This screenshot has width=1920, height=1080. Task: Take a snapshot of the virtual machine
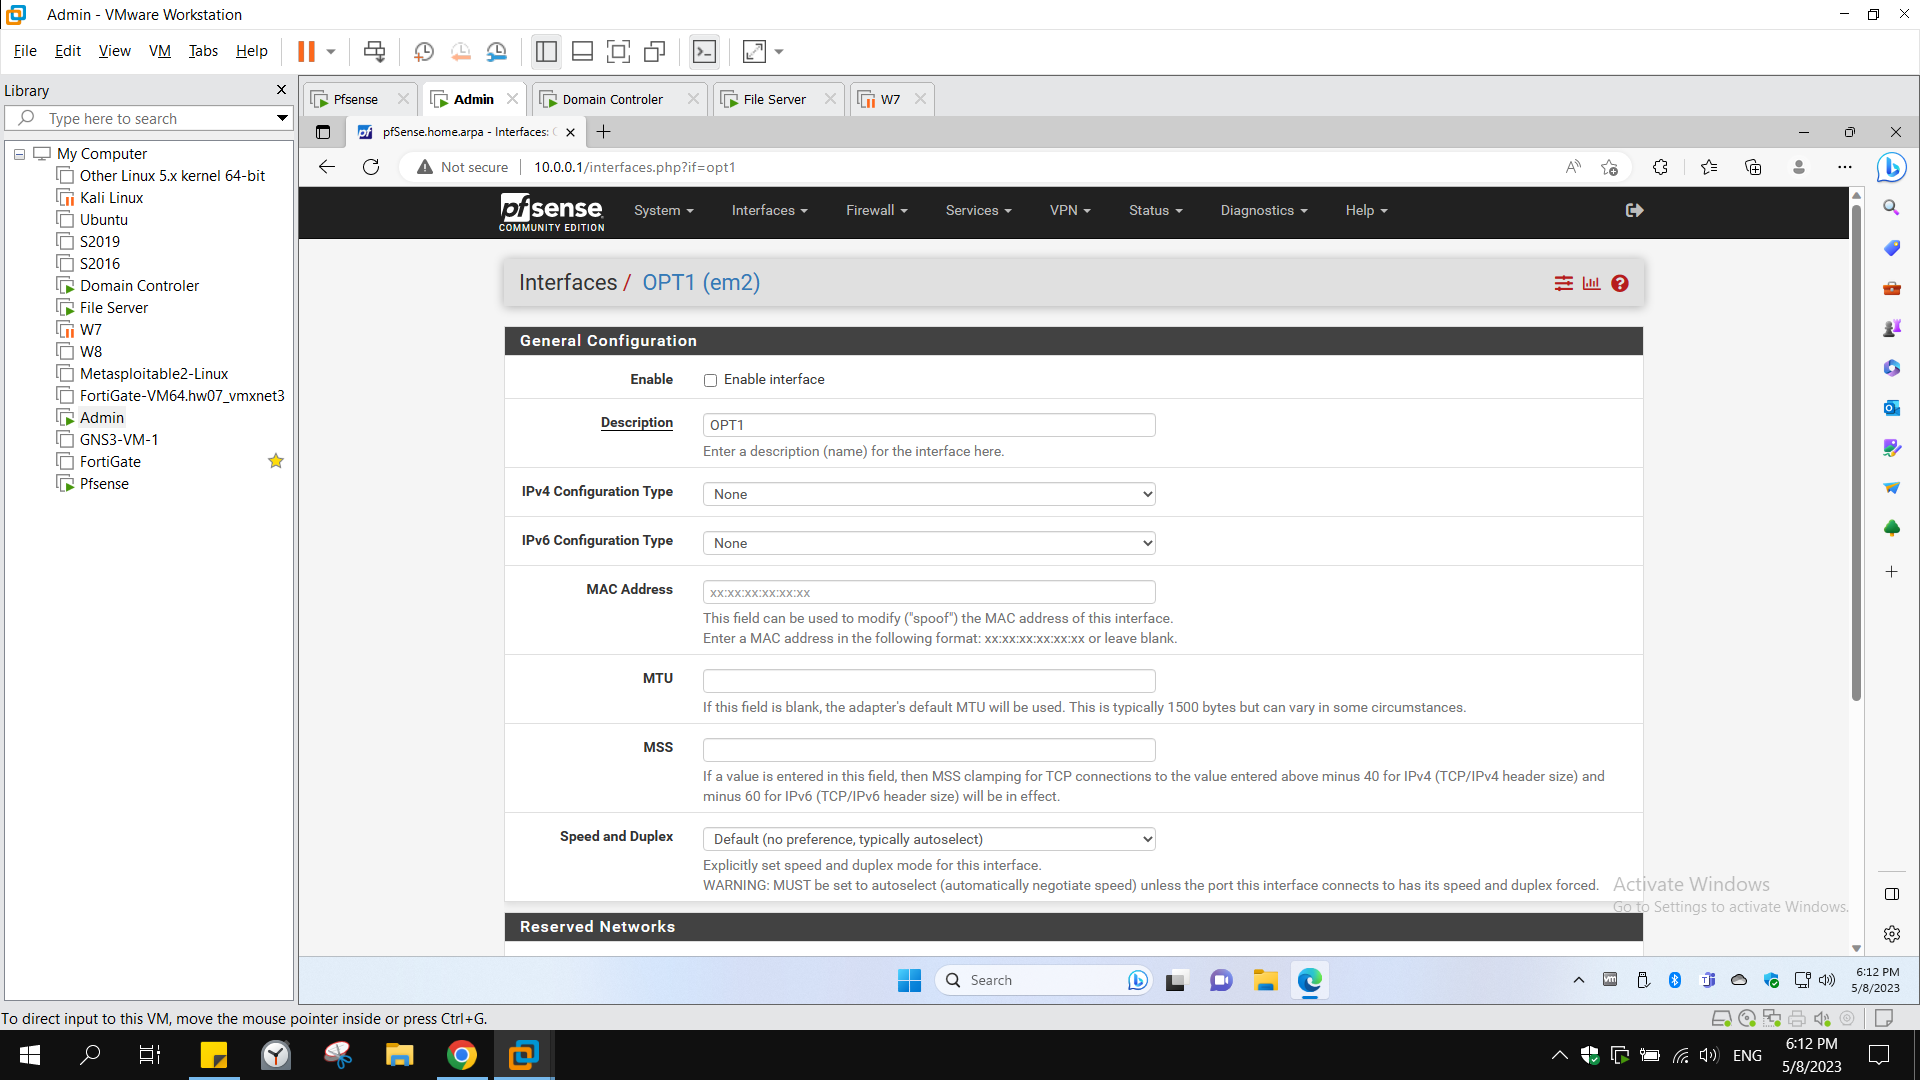point(423,51)
